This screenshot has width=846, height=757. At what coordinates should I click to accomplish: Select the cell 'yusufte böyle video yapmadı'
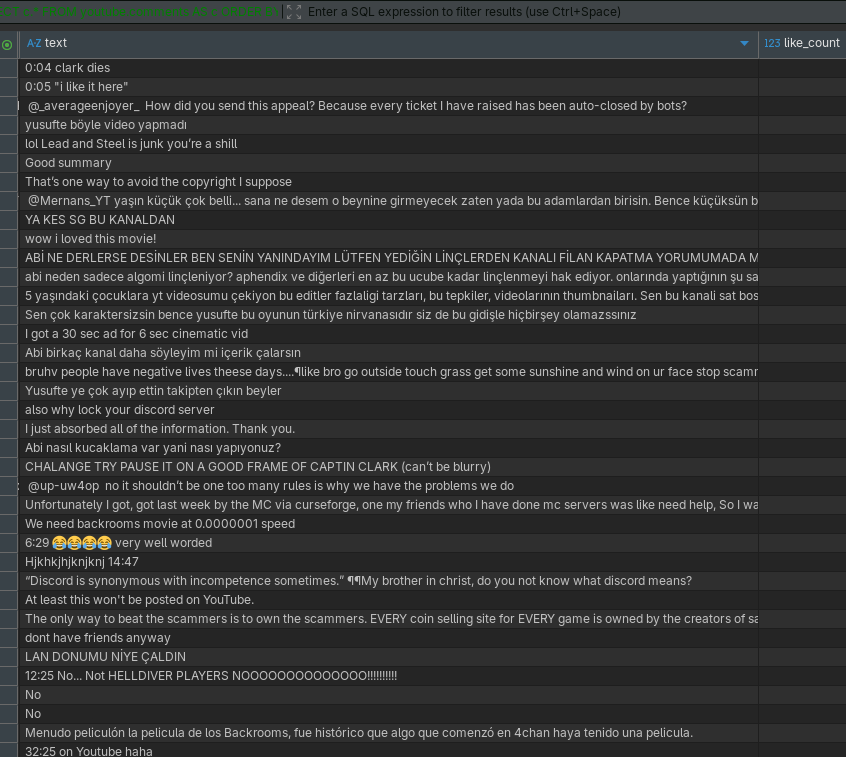point(388,125)
